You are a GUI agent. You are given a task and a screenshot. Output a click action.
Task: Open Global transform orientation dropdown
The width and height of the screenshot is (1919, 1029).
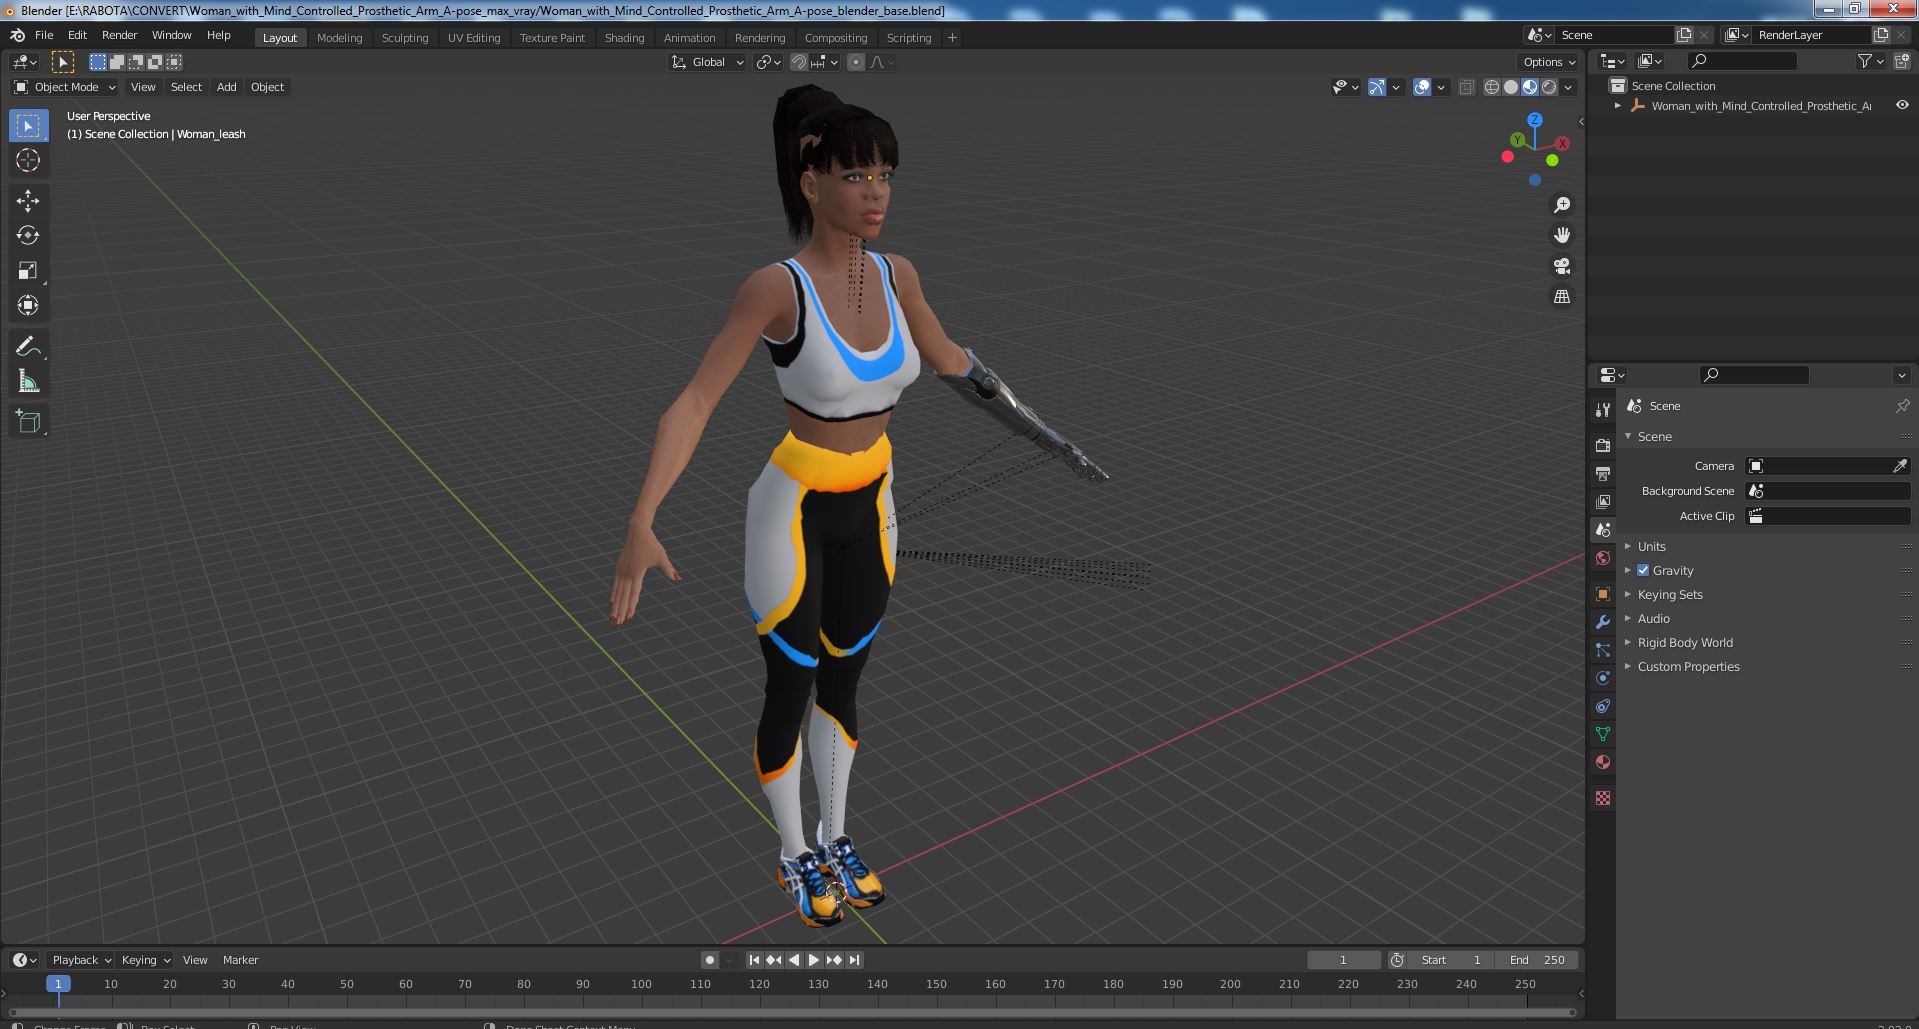[x=708, y=62]
